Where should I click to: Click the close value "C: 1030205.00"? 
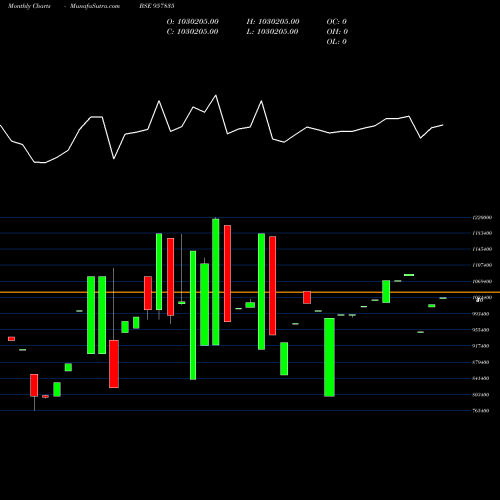tap(193, 32)
